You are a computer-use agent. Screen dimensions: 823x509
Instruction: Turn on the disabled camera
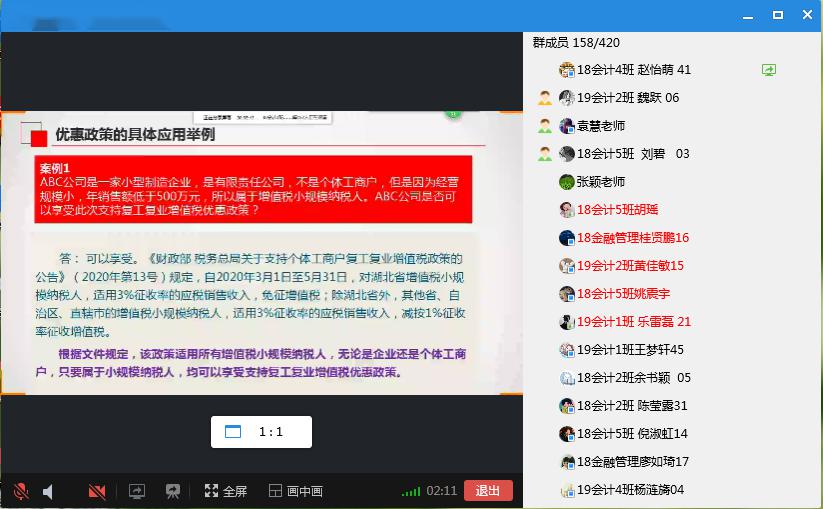[x=97, y=491]
